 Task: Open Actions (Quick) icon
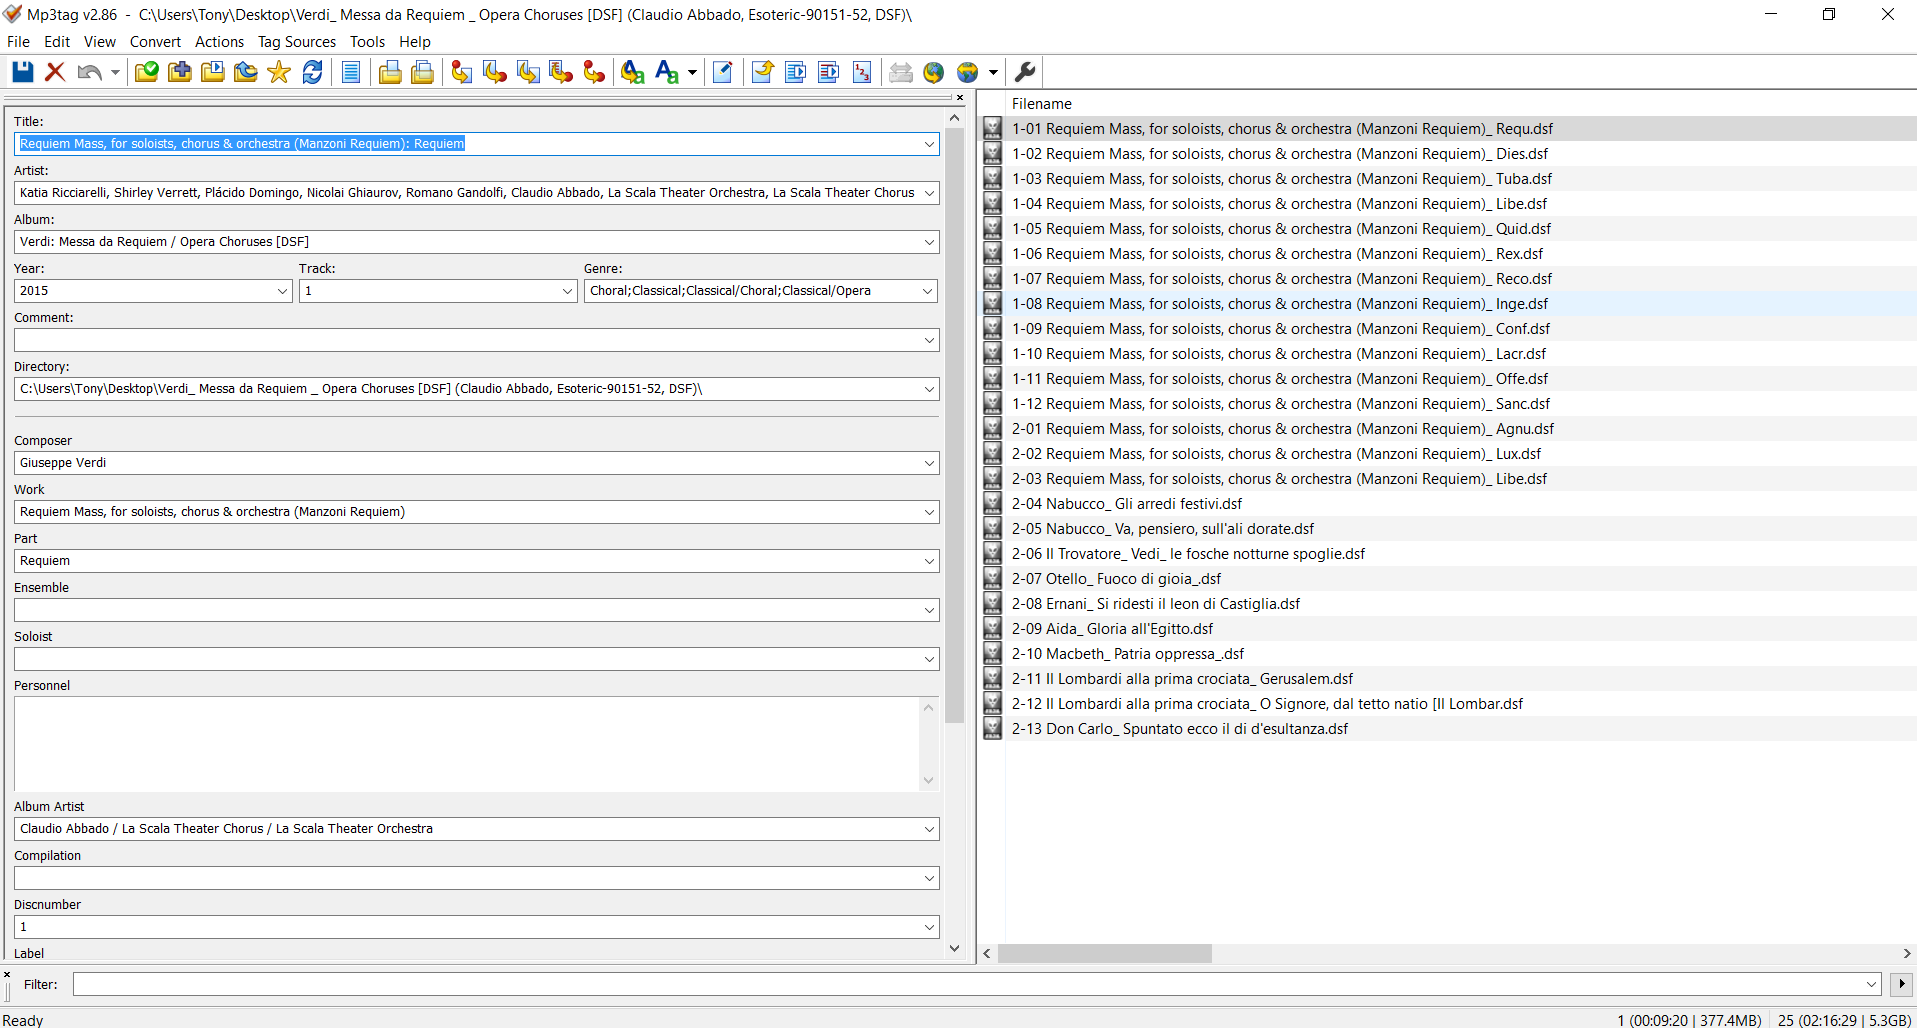pyautogui.click(x=666, y=72)
